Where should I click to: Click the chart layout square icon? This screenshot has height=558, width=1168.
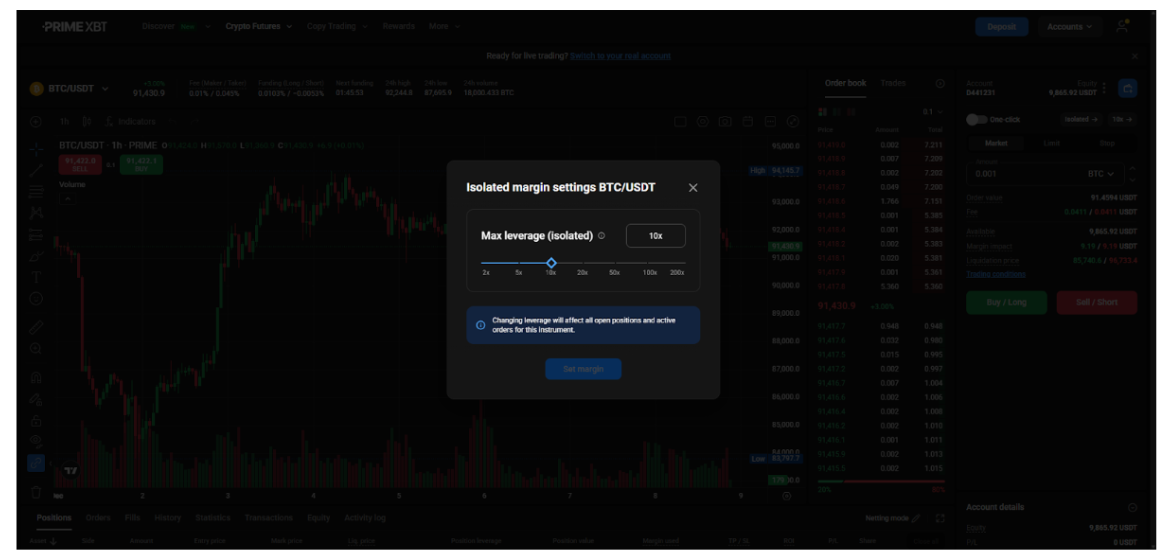point(680,121)
